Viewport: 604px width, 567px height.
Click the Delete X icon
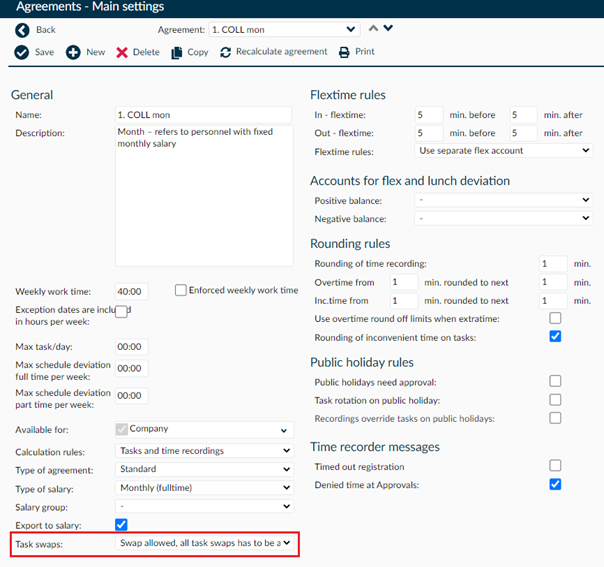click(122, 52)
